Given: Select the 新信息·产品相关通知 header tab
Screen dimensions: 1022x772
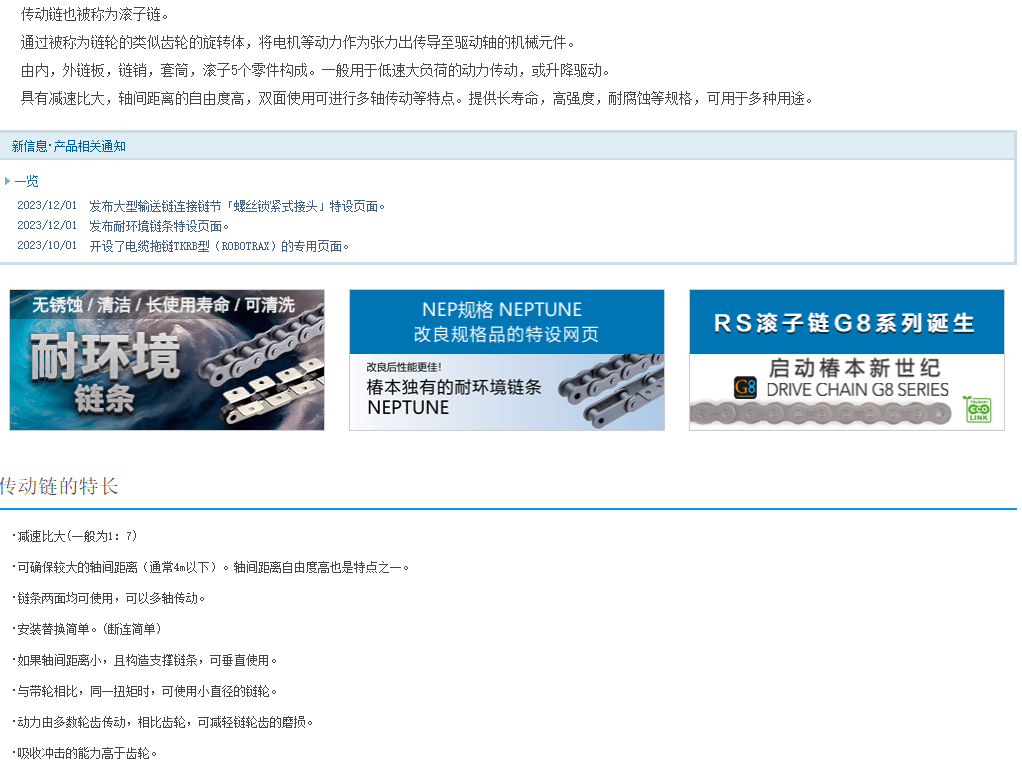Looking at the screenshot, I should pos(70,145).
